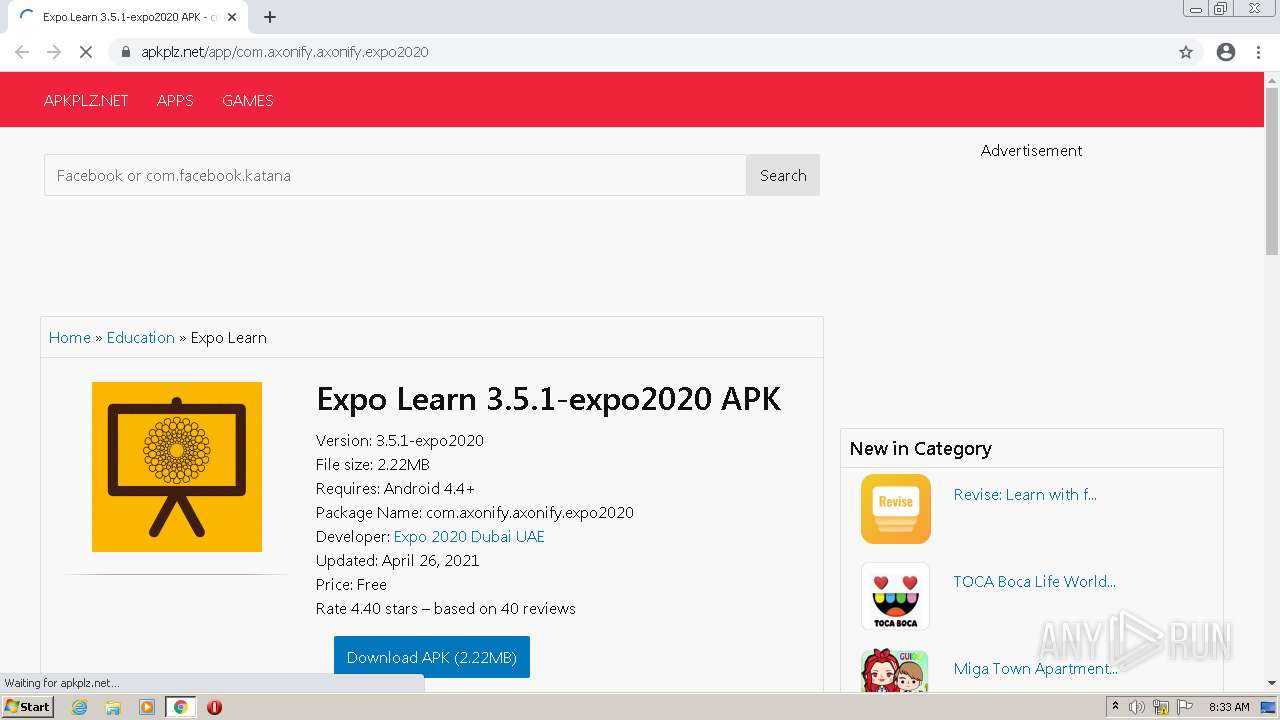Launch Internet Explorer from taskbar
The image size is (1280, 720).
point(80,707)
